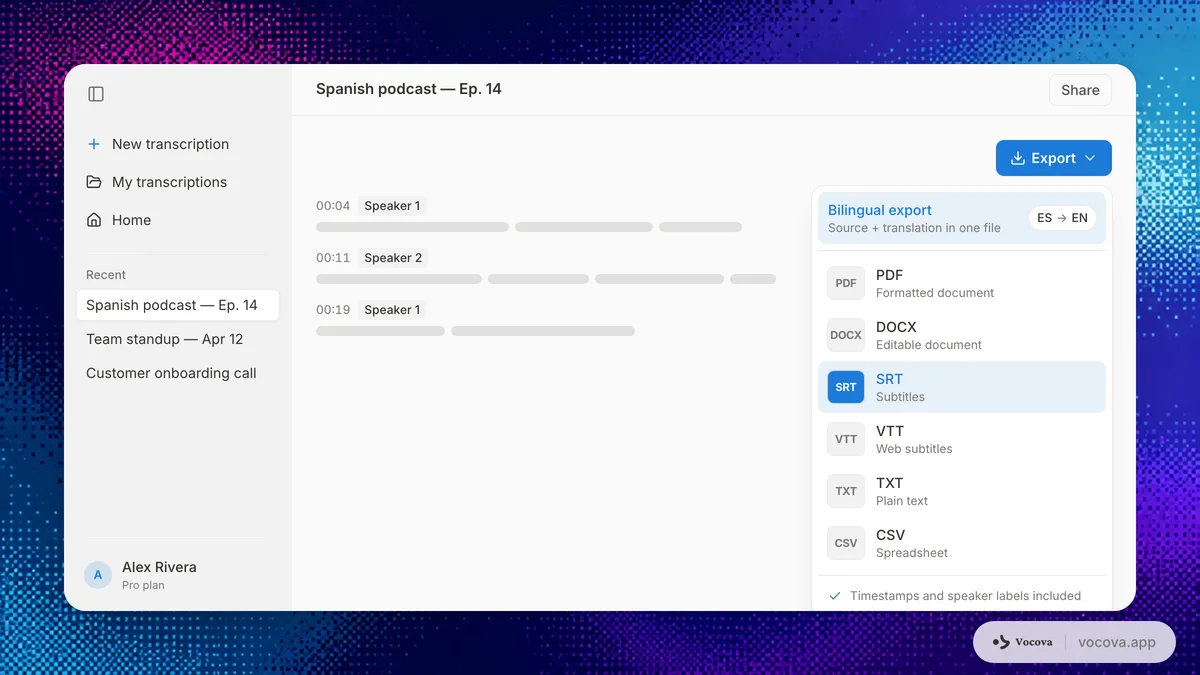Viewport: 1200px width, 675px height.
Task: Click the VTT file type icon
Action: click(846, 439)
